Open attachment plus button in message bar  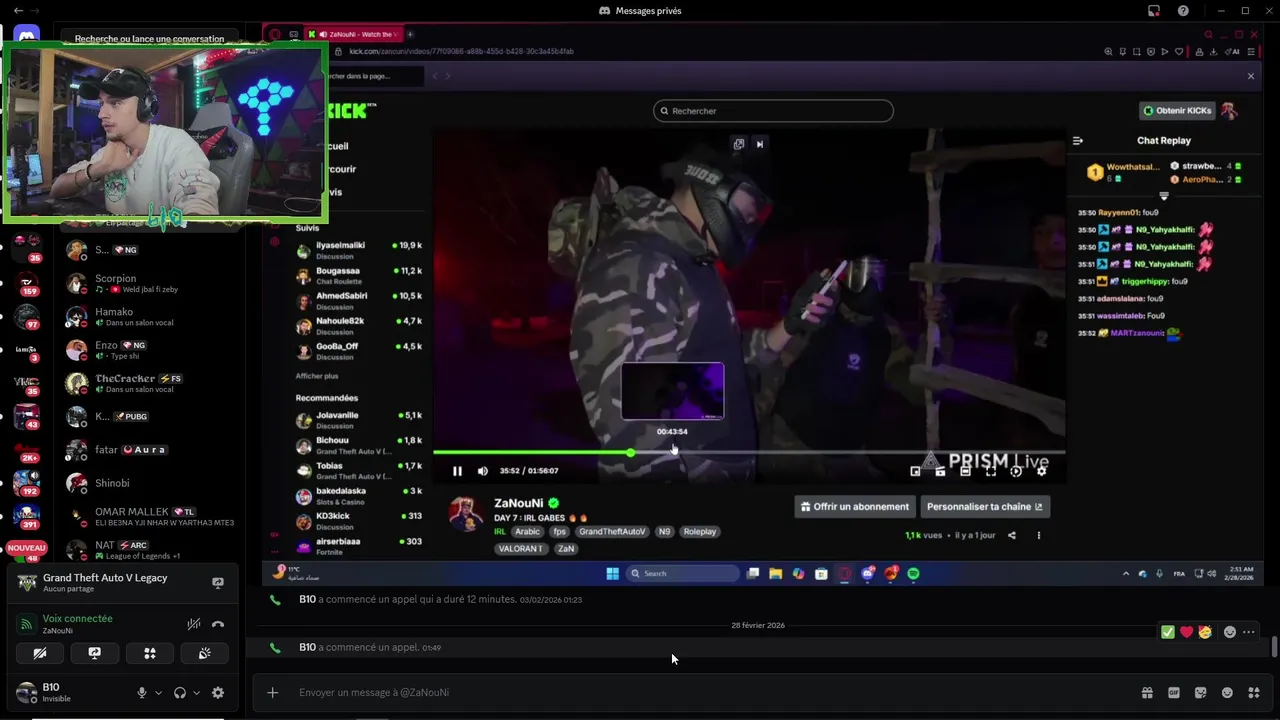click(x=272, y=692)
